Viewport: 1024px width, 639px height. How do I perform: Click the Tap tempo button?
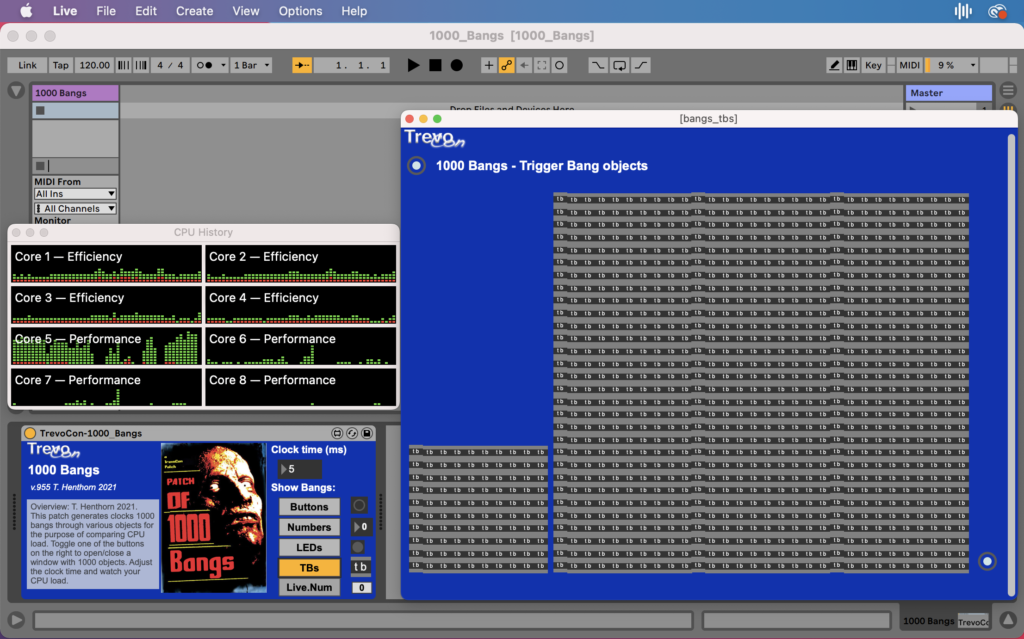click(x=61, y=65)
